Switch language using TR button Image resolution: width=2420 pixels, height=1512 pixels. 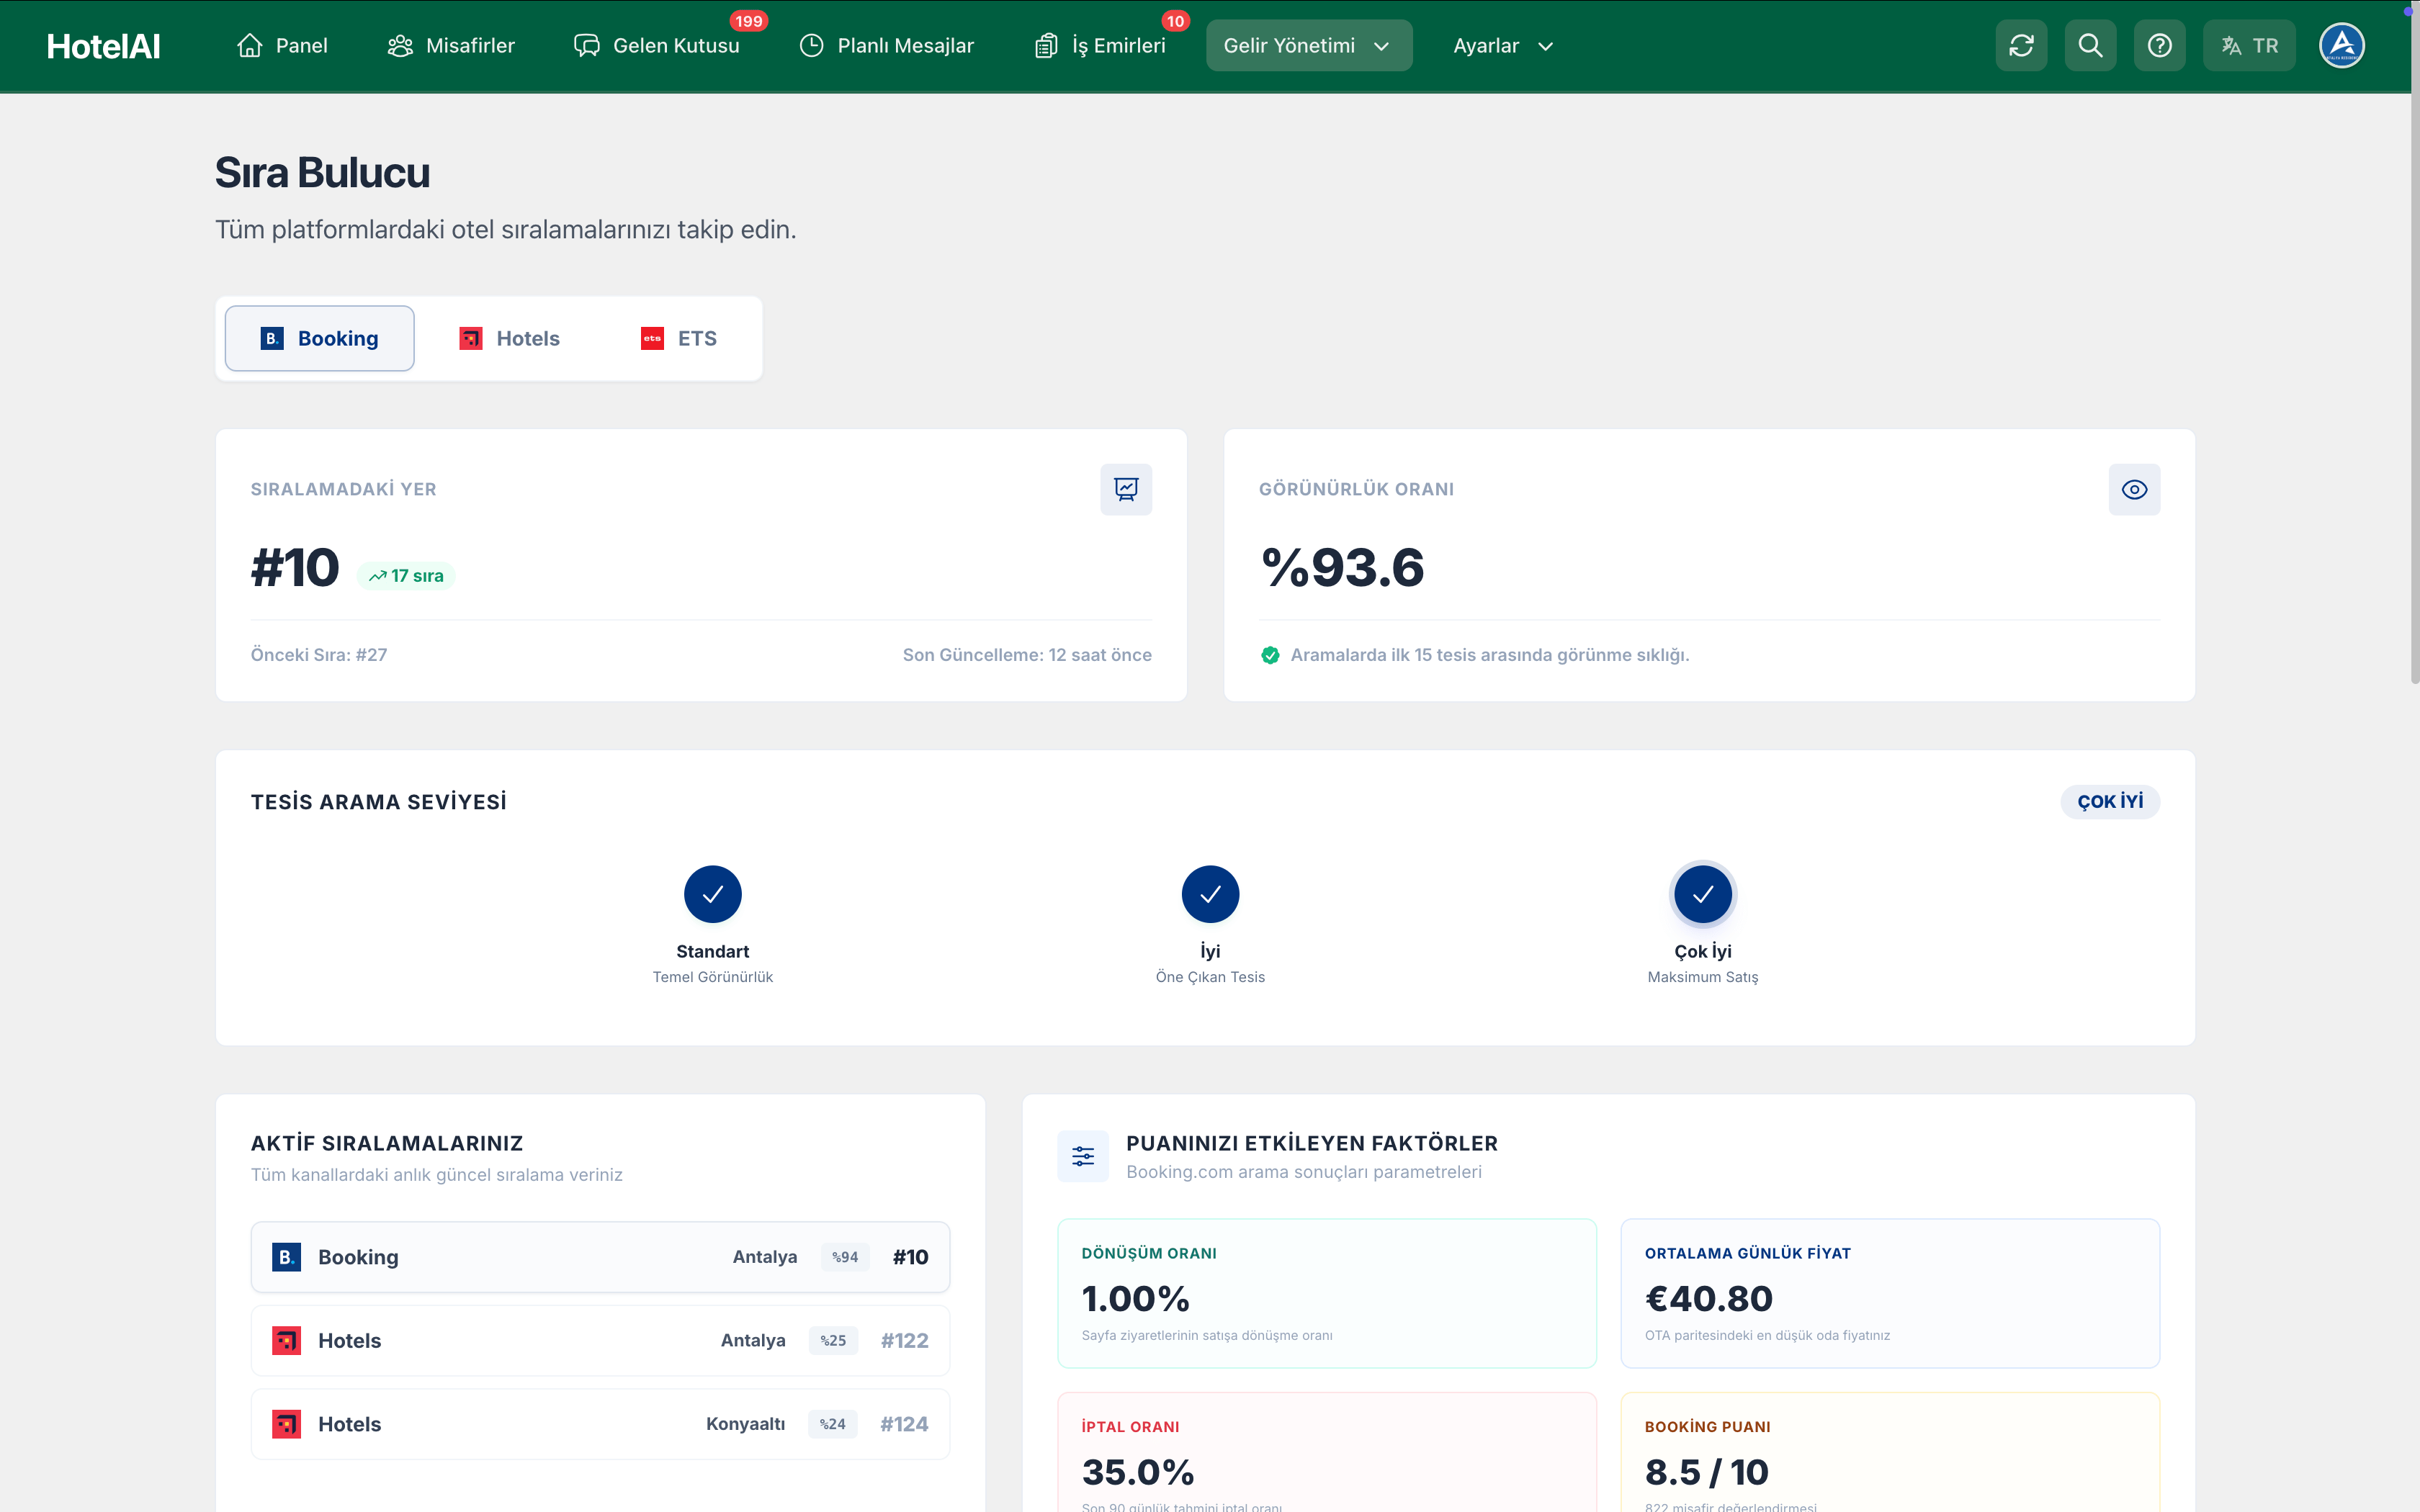point(2249,46)
